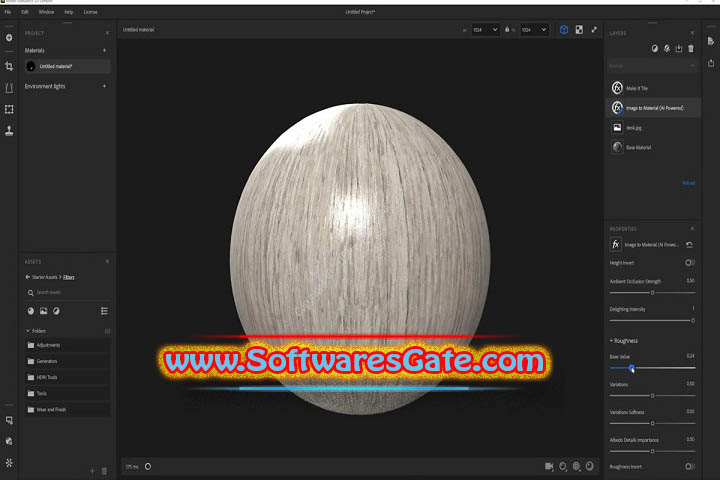Viewport: 720px width, 480px height.
Task: Maximize viewport with expand arrows icon
Action: tap(594, 30)
